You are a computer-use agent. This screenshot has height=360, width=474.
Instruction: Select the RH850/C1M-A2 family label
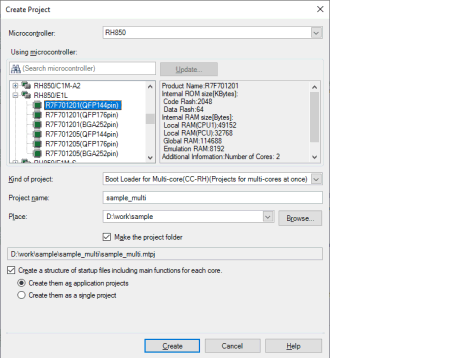[57, 86]
